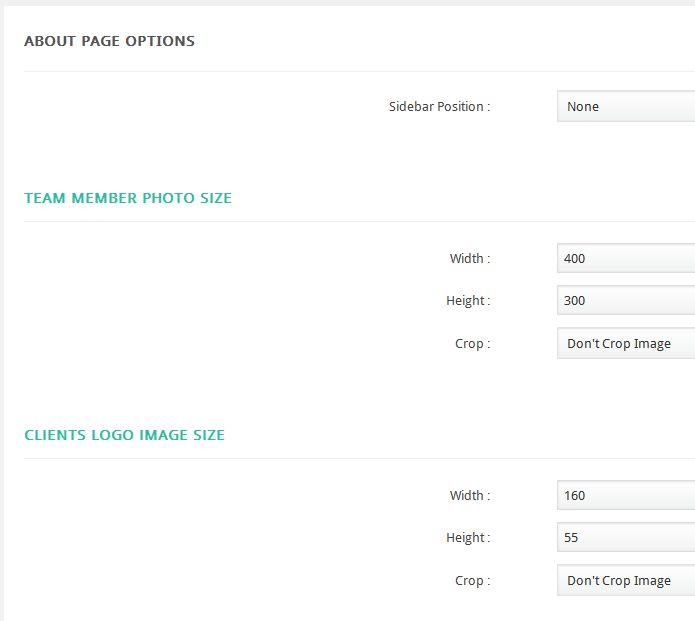Click the Width label for team member photo
Screen dimensions: 695x621
point(470,258)
